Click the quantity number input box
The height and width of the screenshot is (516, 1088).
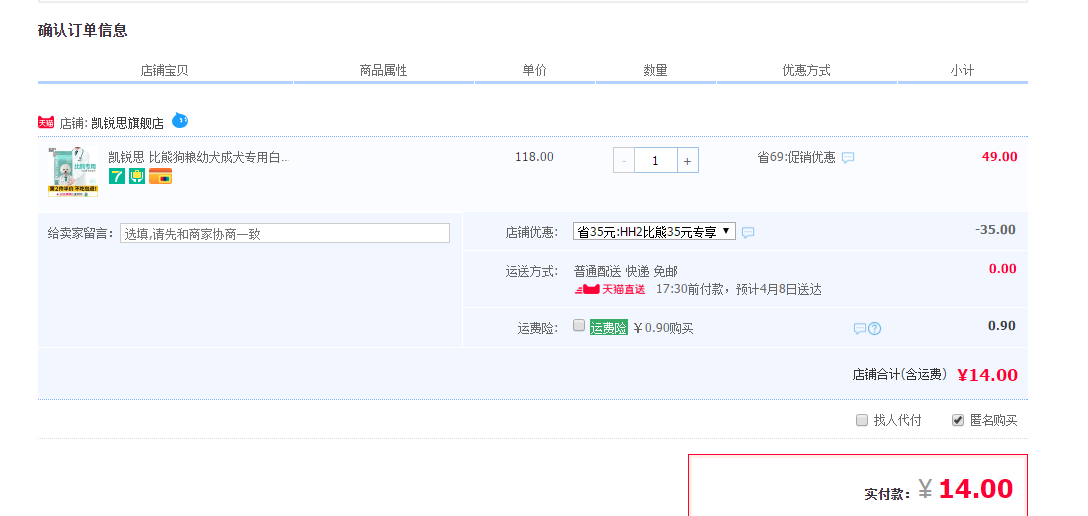click(655, 160)
